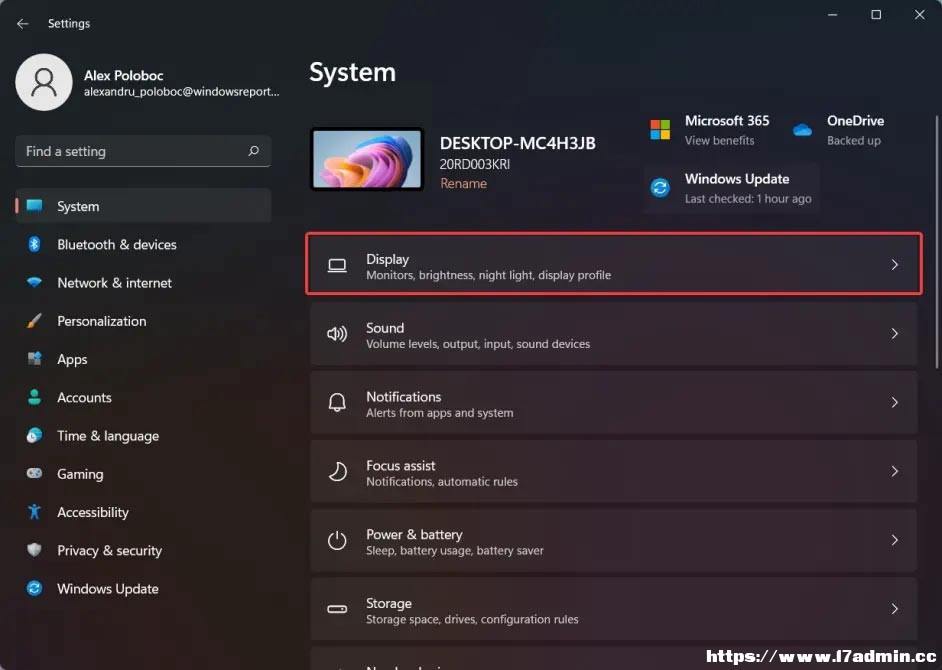Click the desktop wallpaper thumbnail

click(367, 159)
